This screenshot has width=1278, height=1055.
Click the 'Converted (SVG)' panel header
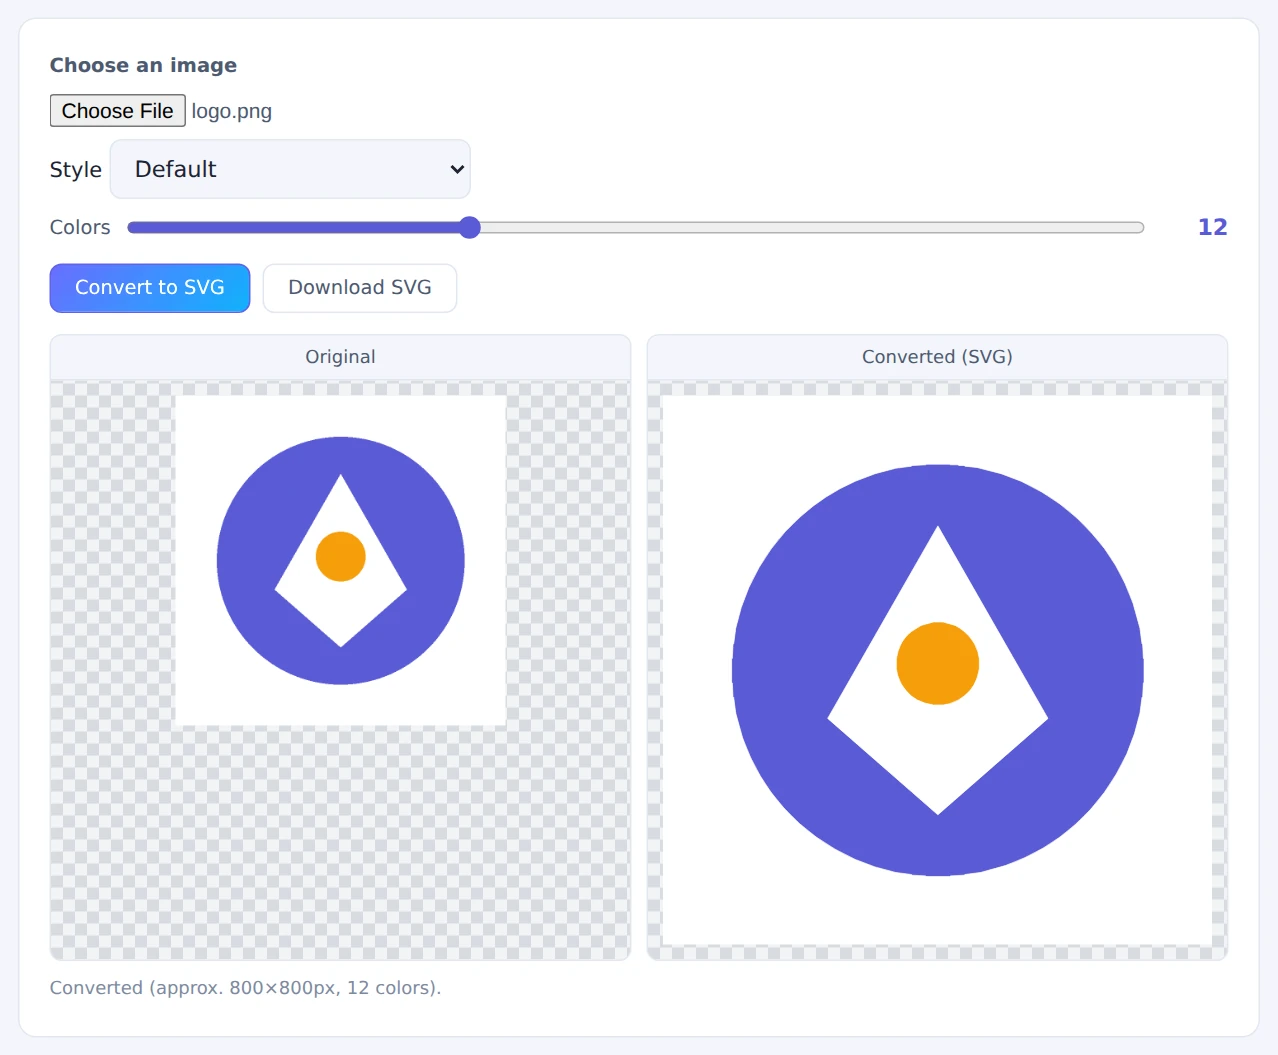[937, 357]
